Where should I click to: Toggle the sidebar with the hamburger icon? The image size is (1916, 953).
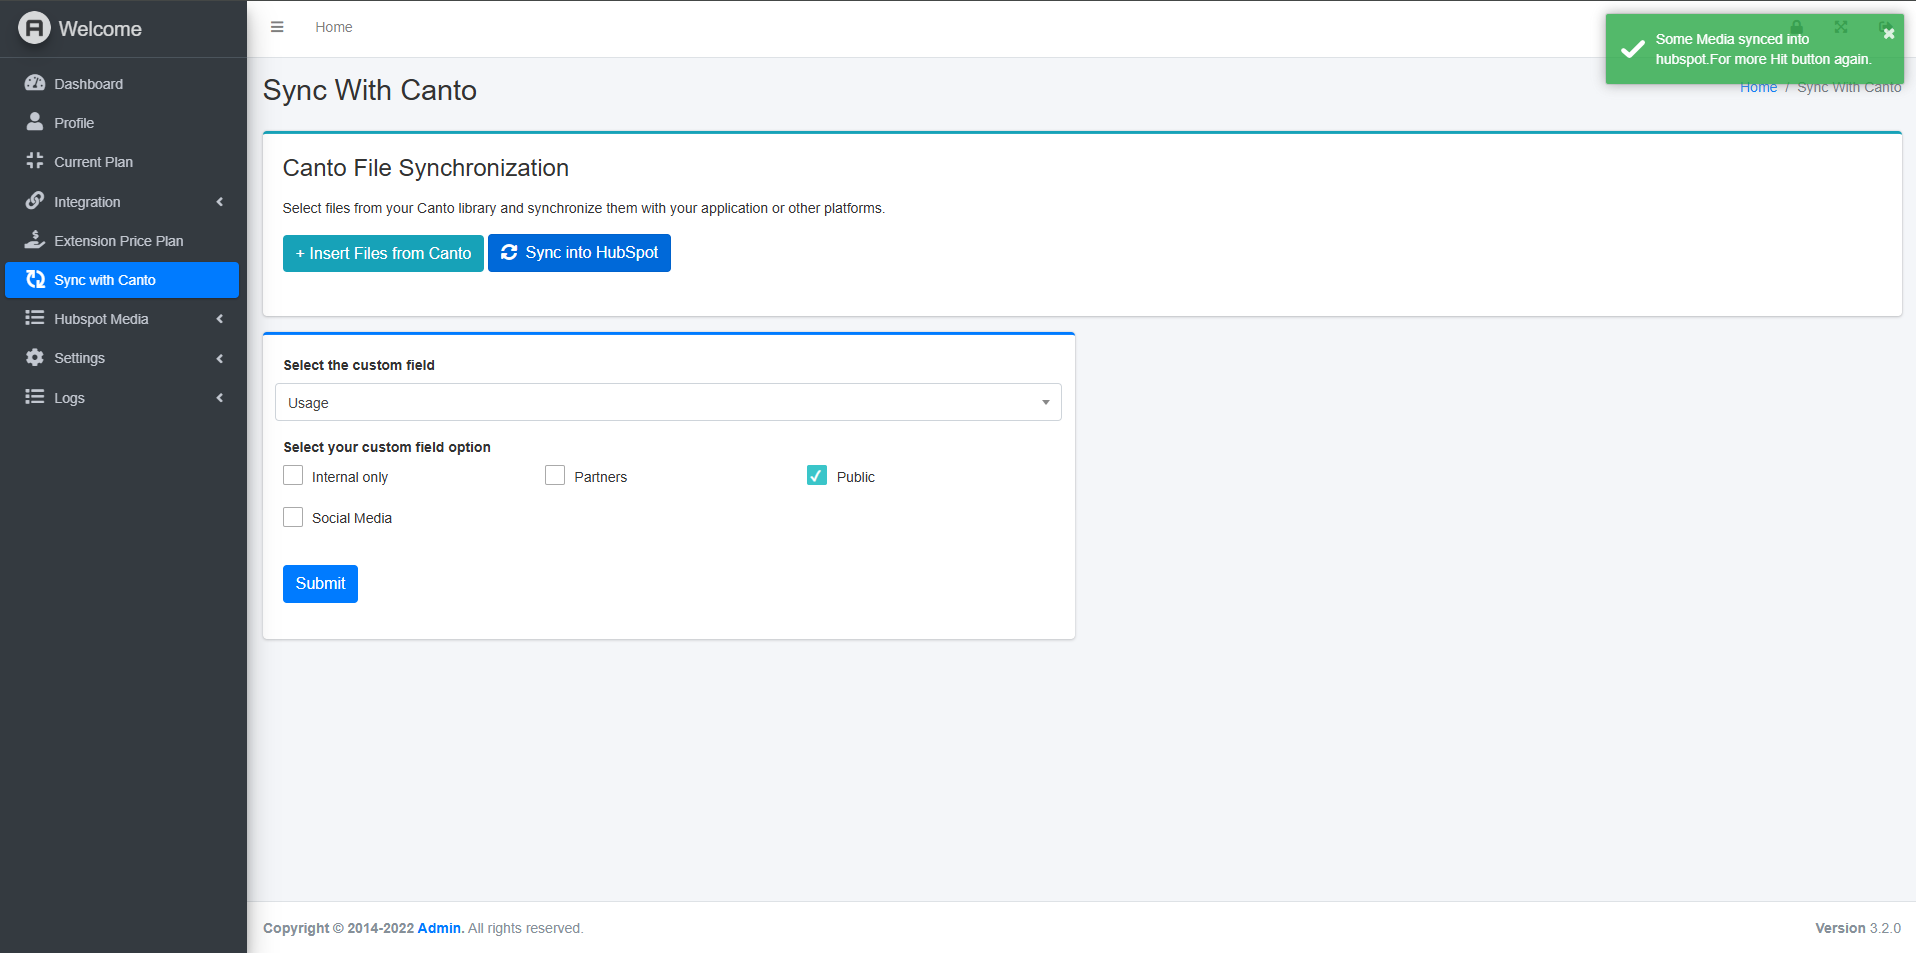(x=277, y=27)
